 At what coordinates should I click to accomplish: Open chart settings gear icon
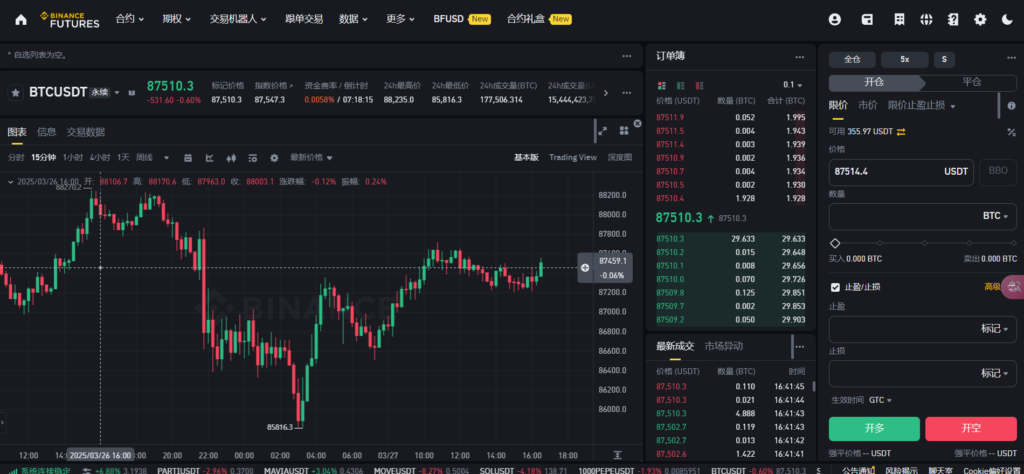[274, 157]
